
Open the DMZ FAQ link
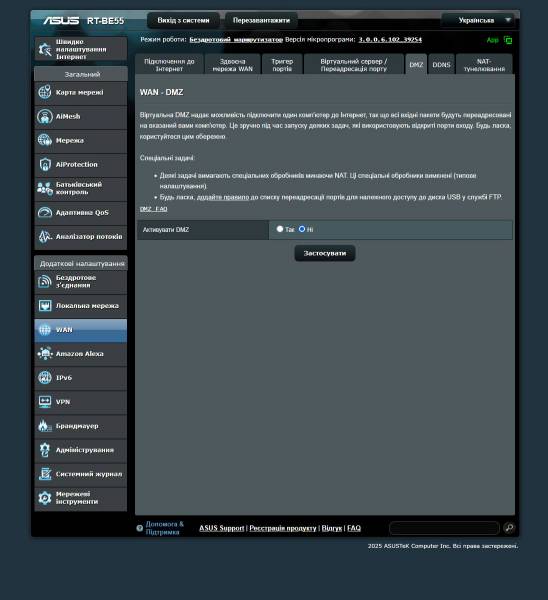pos(153,209)
